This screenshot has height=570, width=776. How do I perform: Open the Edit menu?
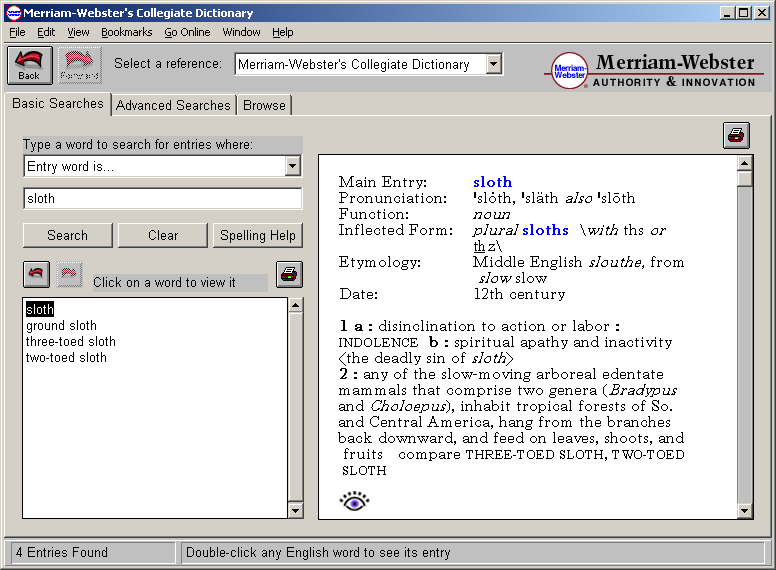46,32
